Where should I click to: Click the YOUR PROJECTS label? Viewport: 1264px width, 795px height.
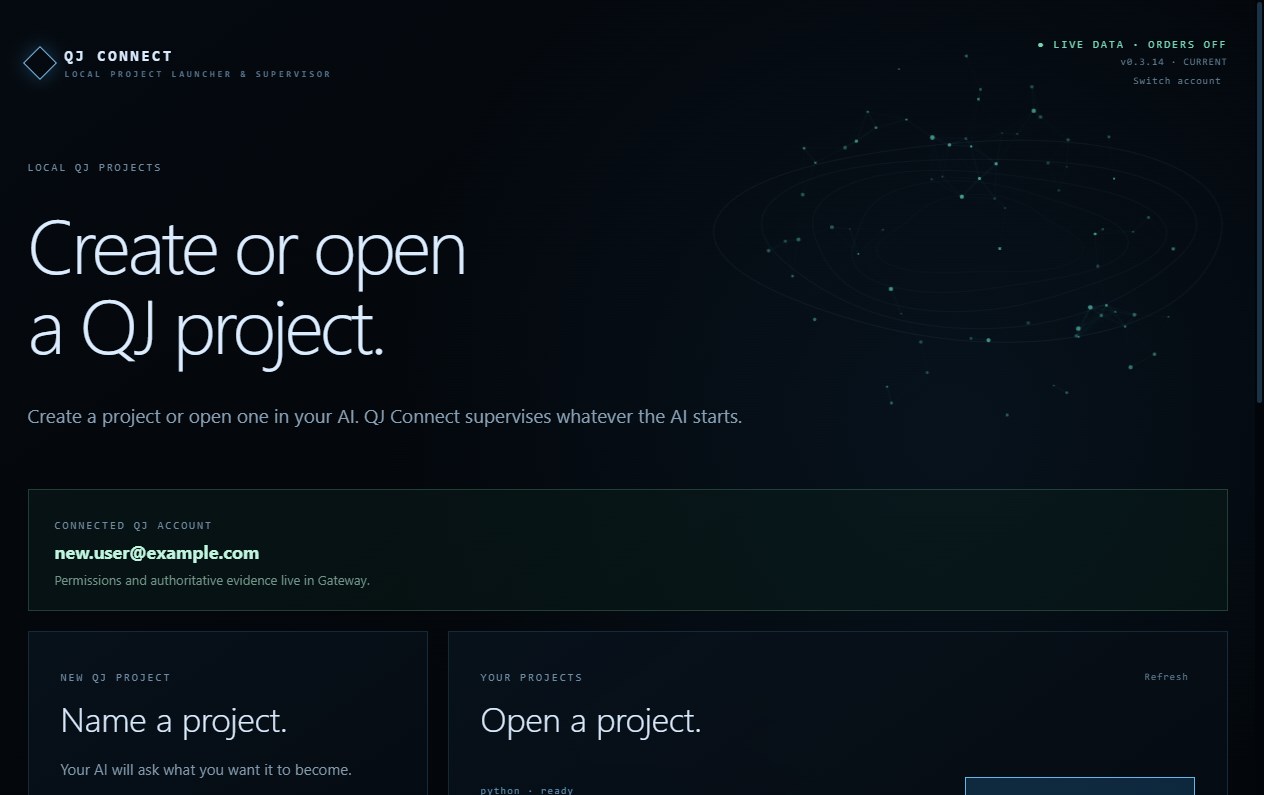[531, 677]
